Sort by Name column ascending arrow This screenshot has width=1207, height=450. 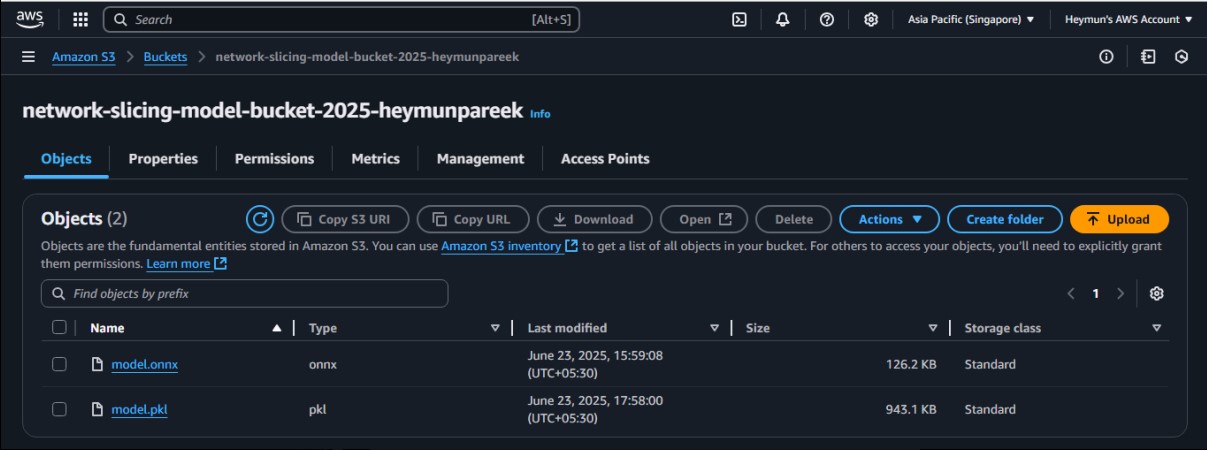(277, 328)
